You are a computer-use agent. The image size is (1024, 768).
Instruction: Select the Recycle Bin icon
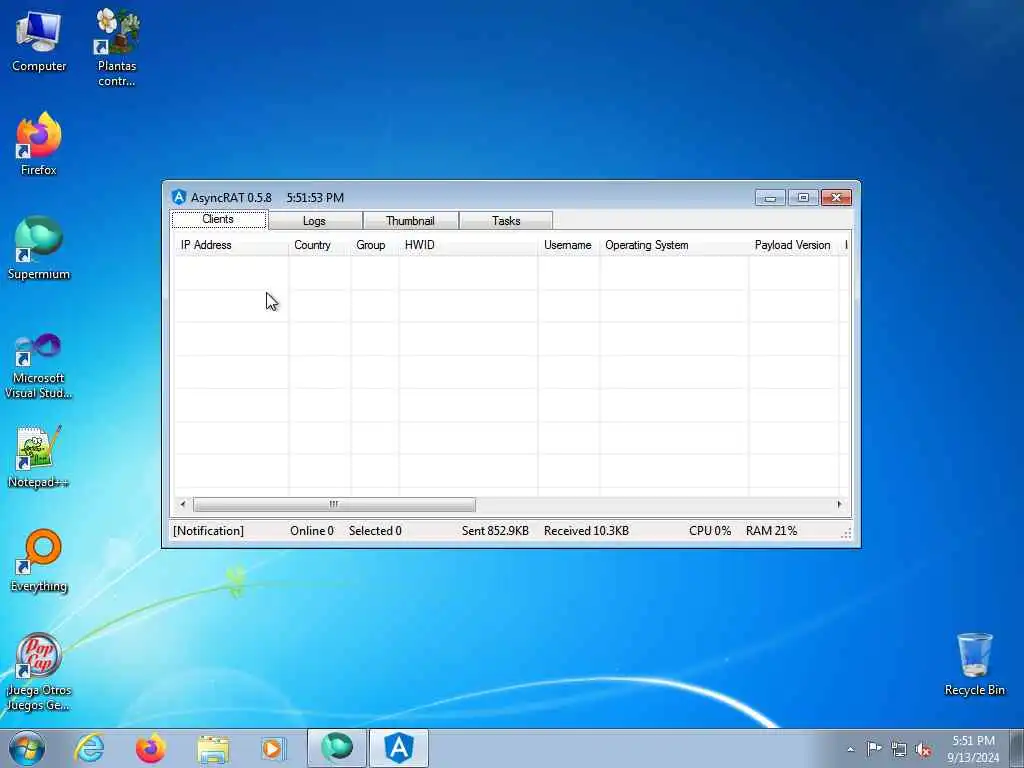coord(974,664)
